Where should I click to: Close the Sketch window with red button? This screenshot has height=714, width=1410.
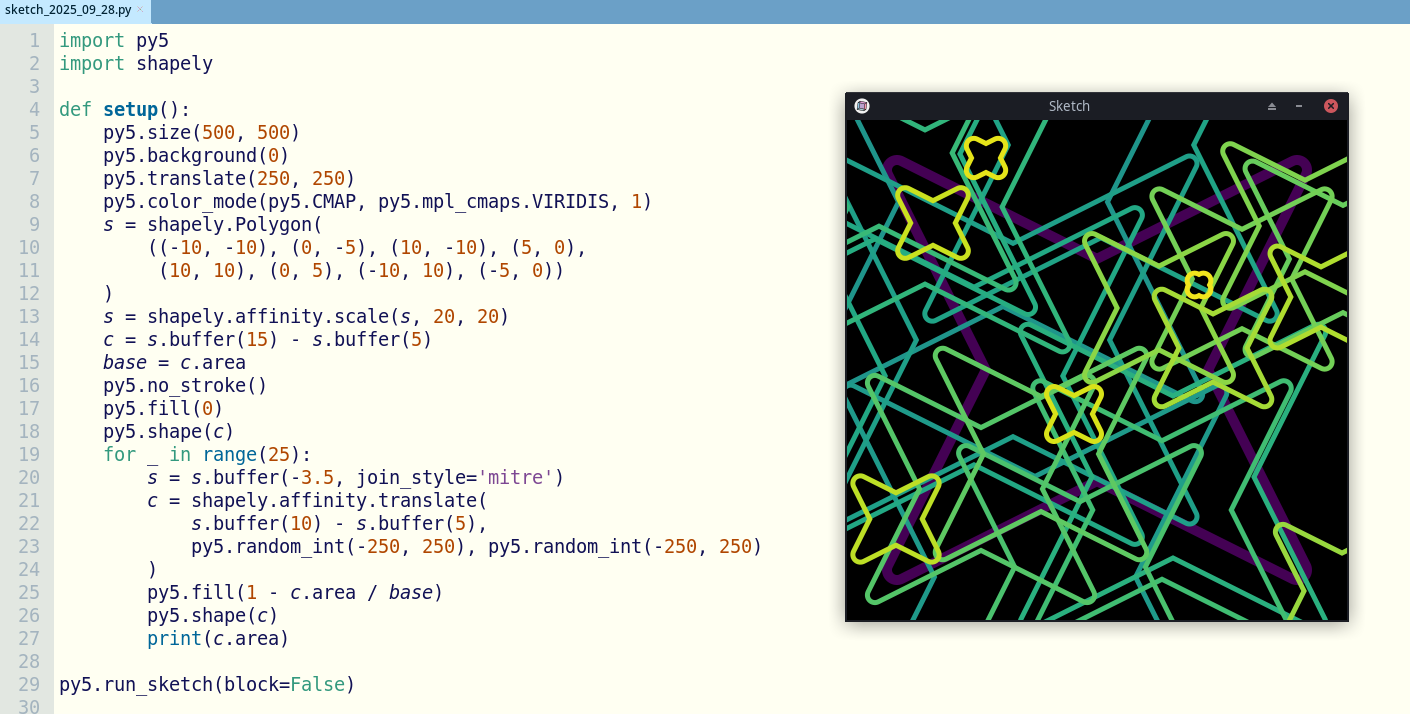click(1331, 106)
